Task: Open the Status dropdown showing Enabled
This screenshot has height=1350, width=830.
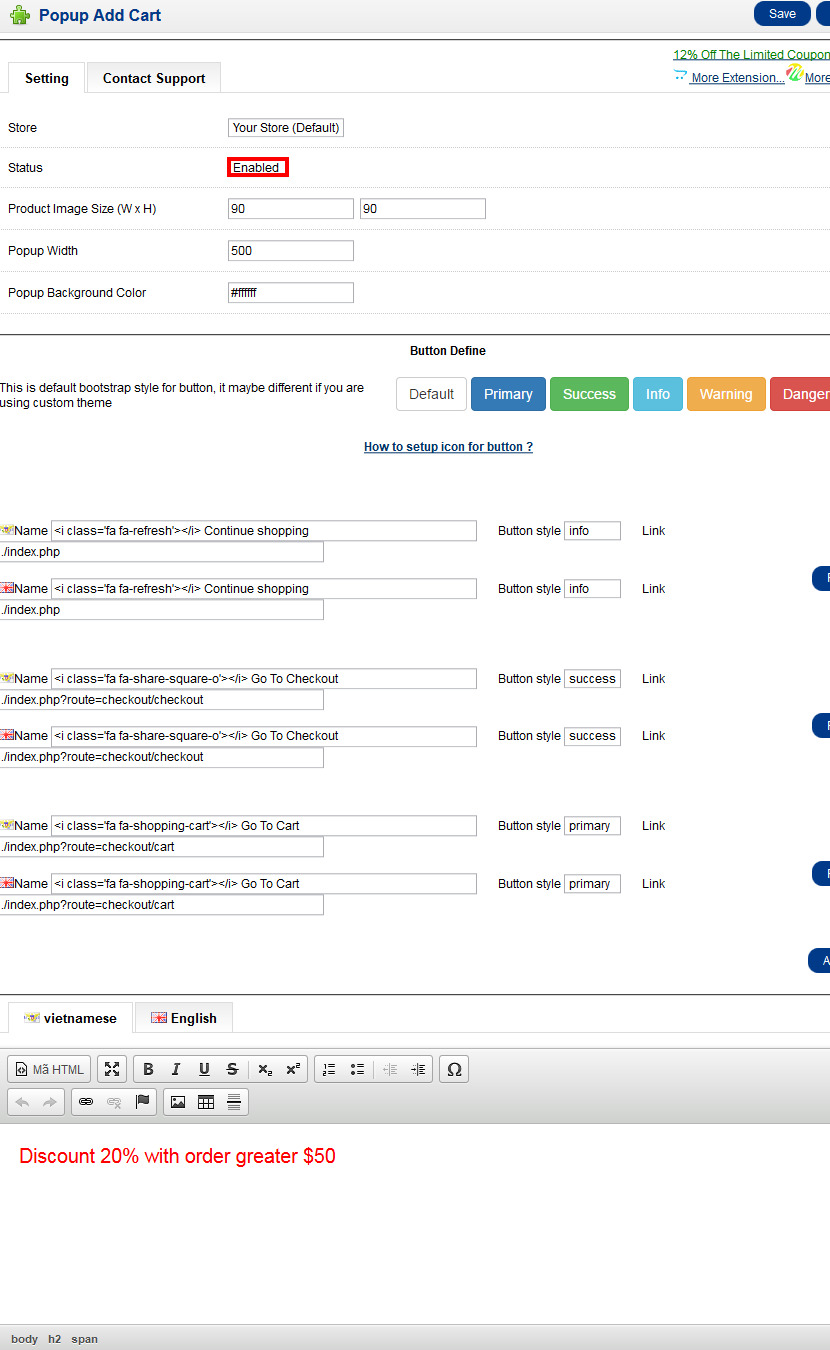Action: pyautogui.click(x=258, y=167)
